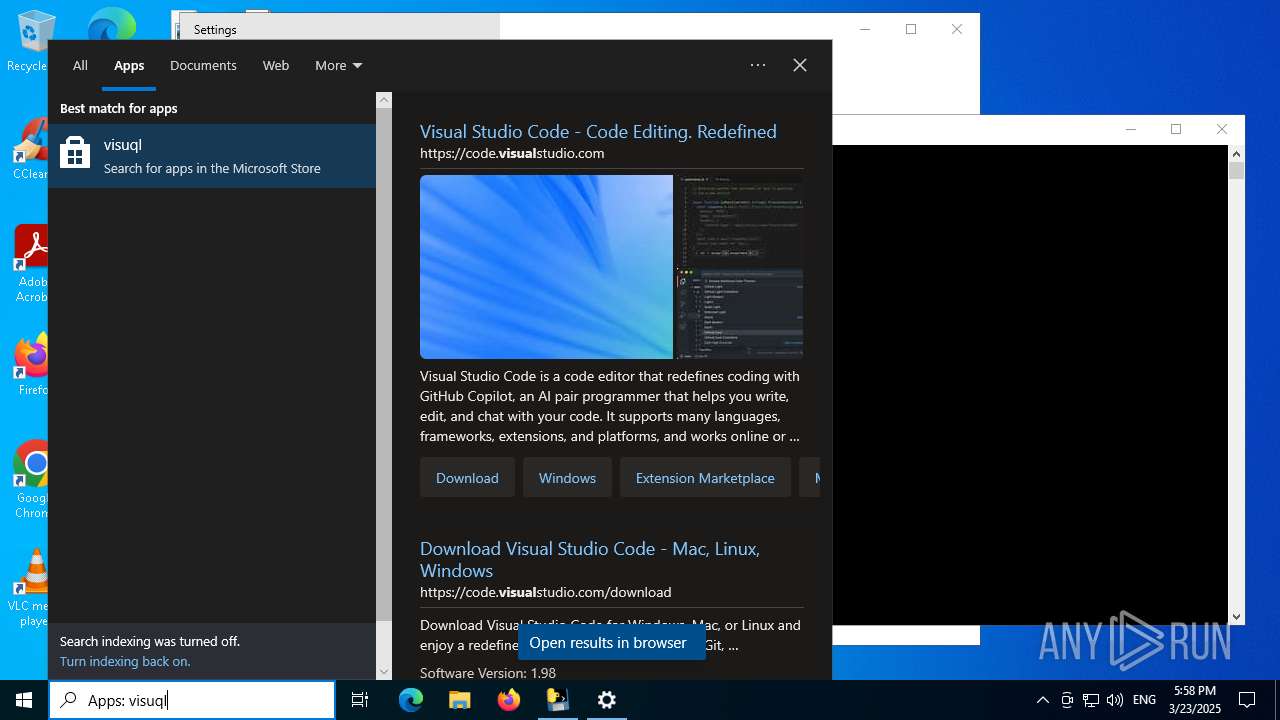Image resolution: width=1280 pixels, height=720 pixels.
Task: Click the console window scroll up arrow
Action: pyautogui.click(x=1237, y=154)
